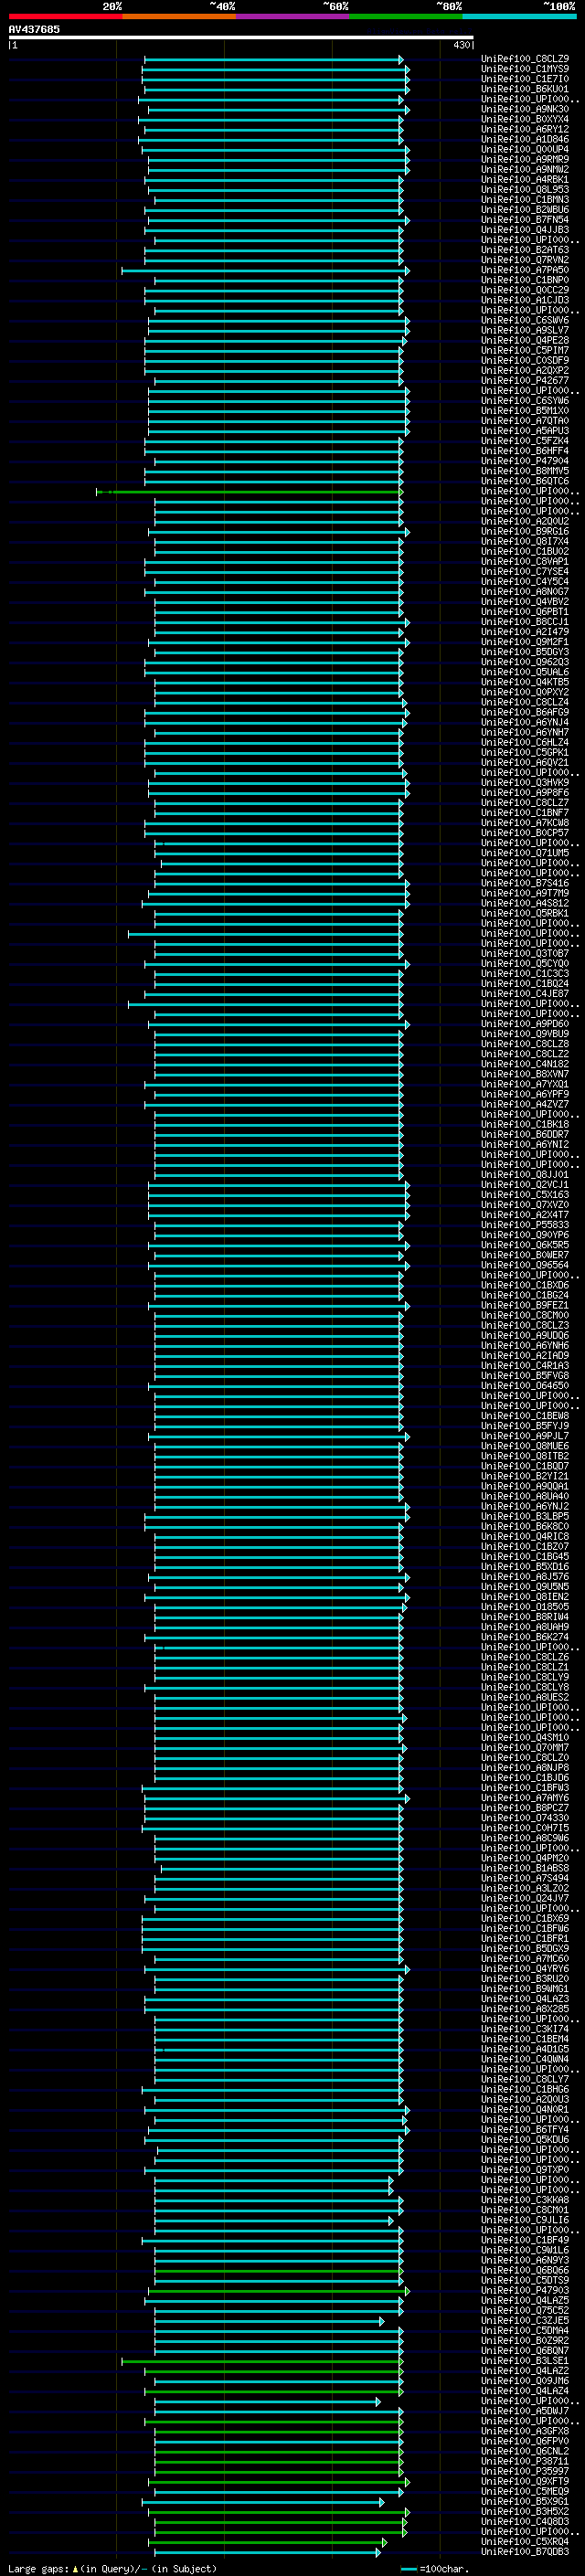Open hit UniRef100_C8CLZ9

[x=525, y=59]
